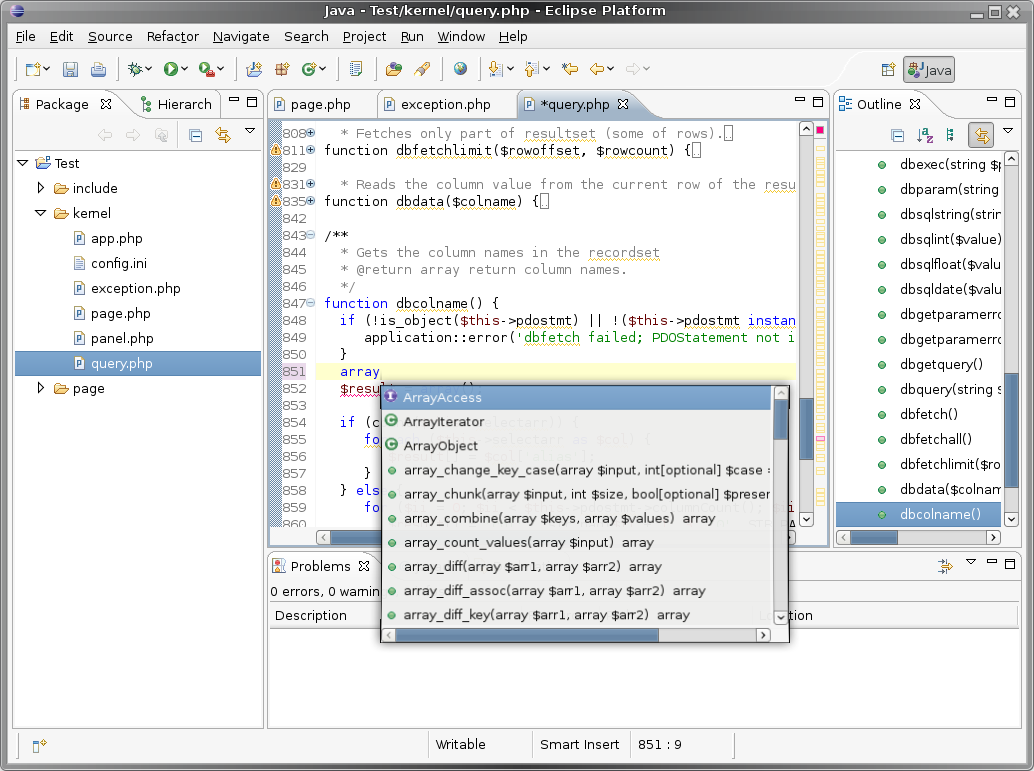
Task: Switch to the Java perspective button
Action: pyautogui.click(x=928, y=70)
